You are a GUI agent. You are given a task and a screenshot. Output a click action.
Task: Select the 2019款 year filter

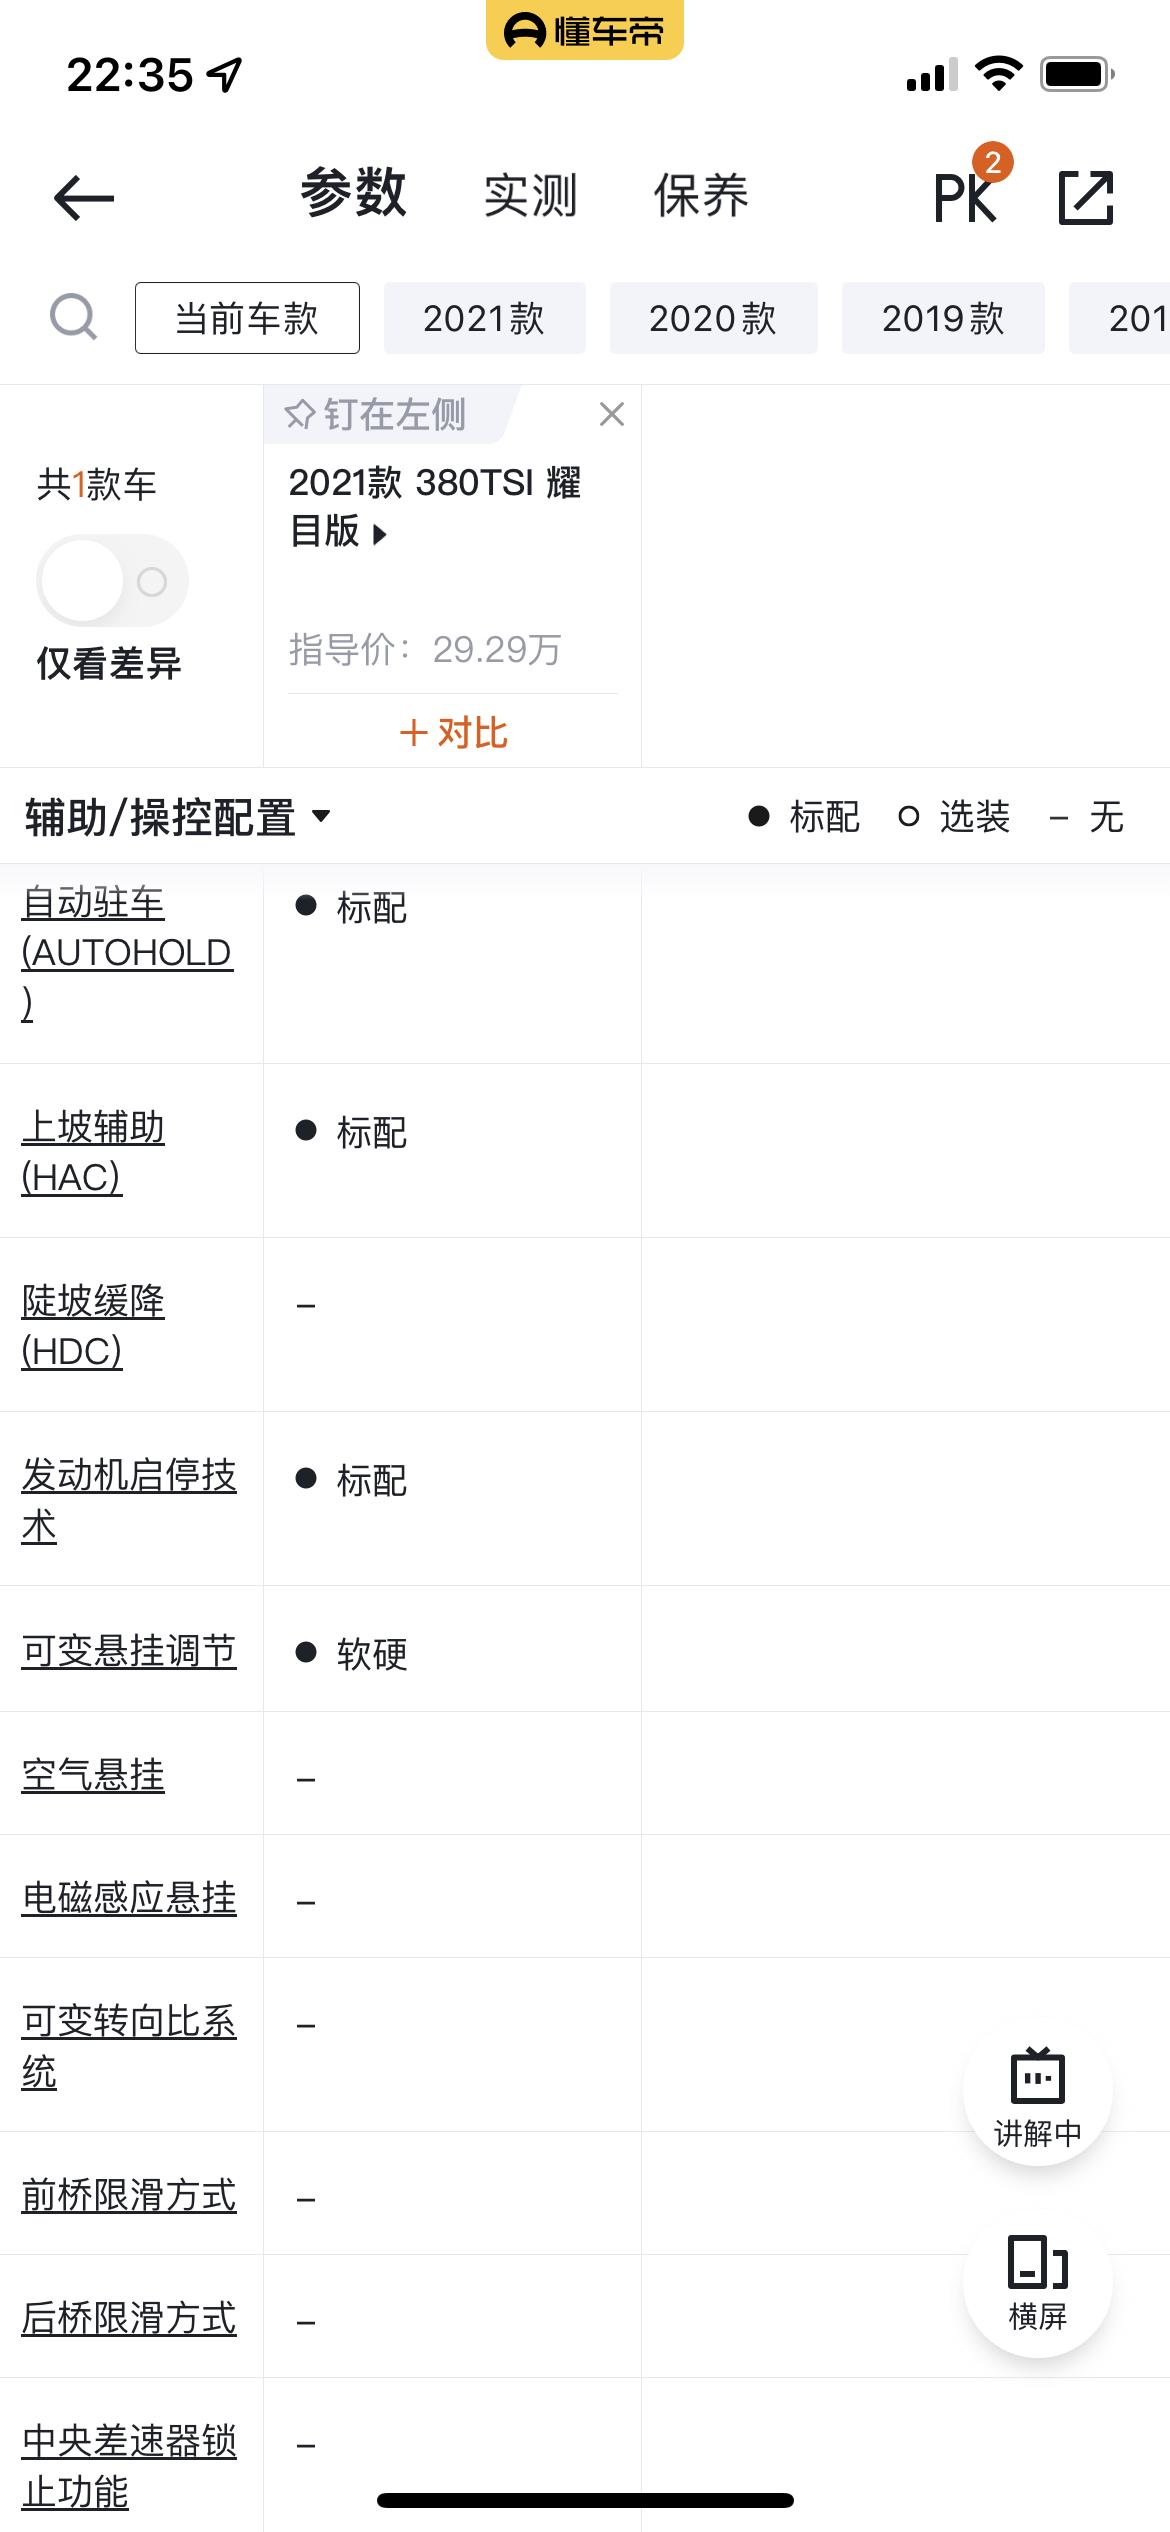943,318
